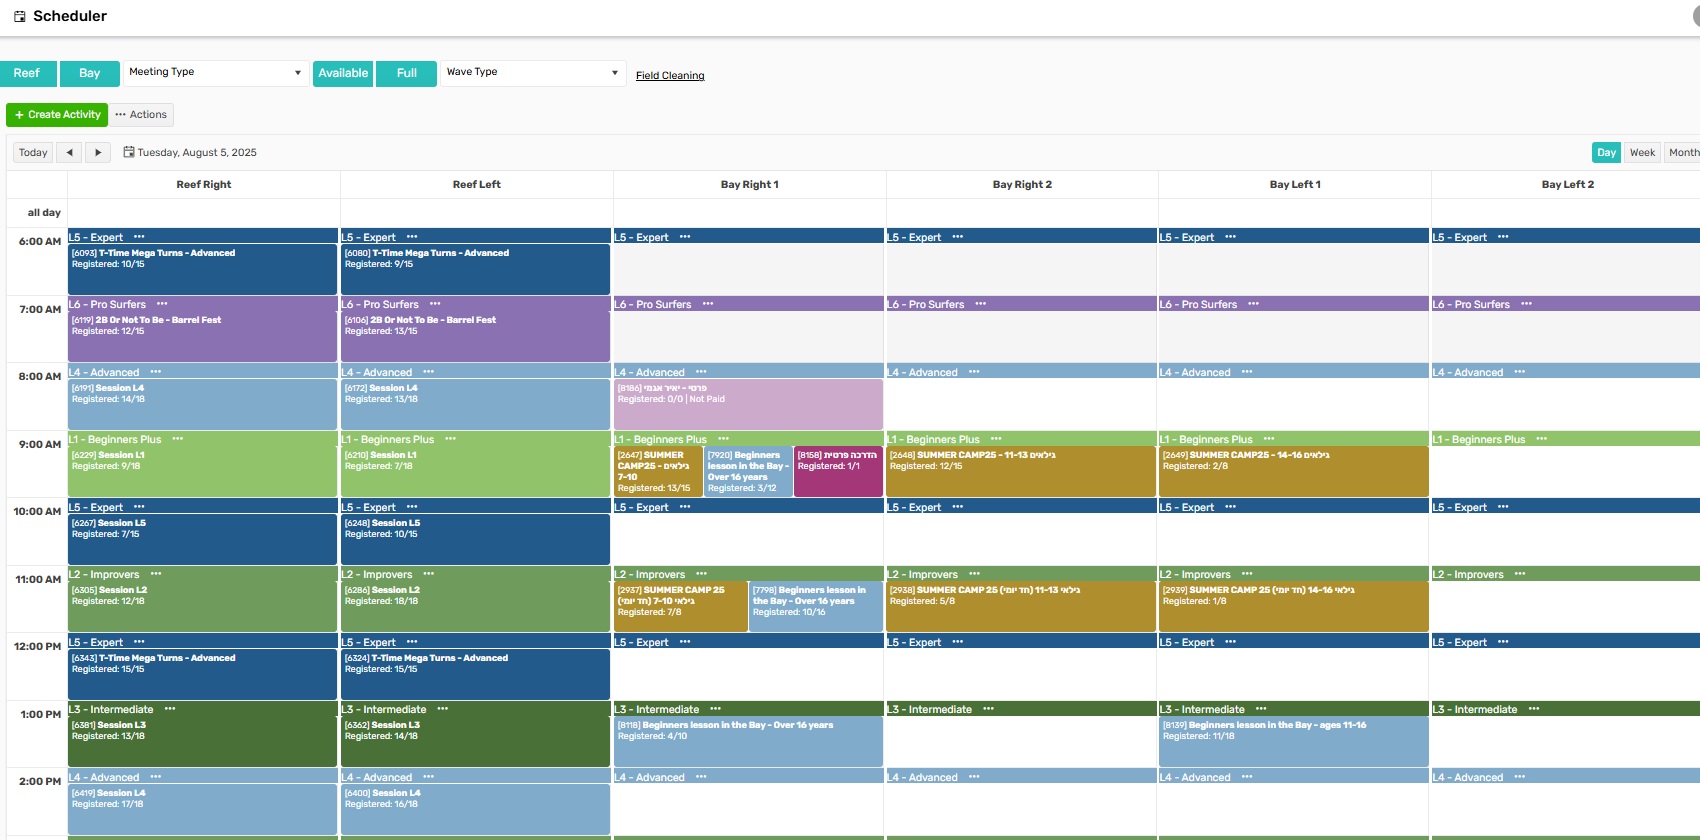The image size is (1700, 840).
Task: Open options dots for 6:00 L5 - Expert Reef Right
Action: click(x=139, y=237)
